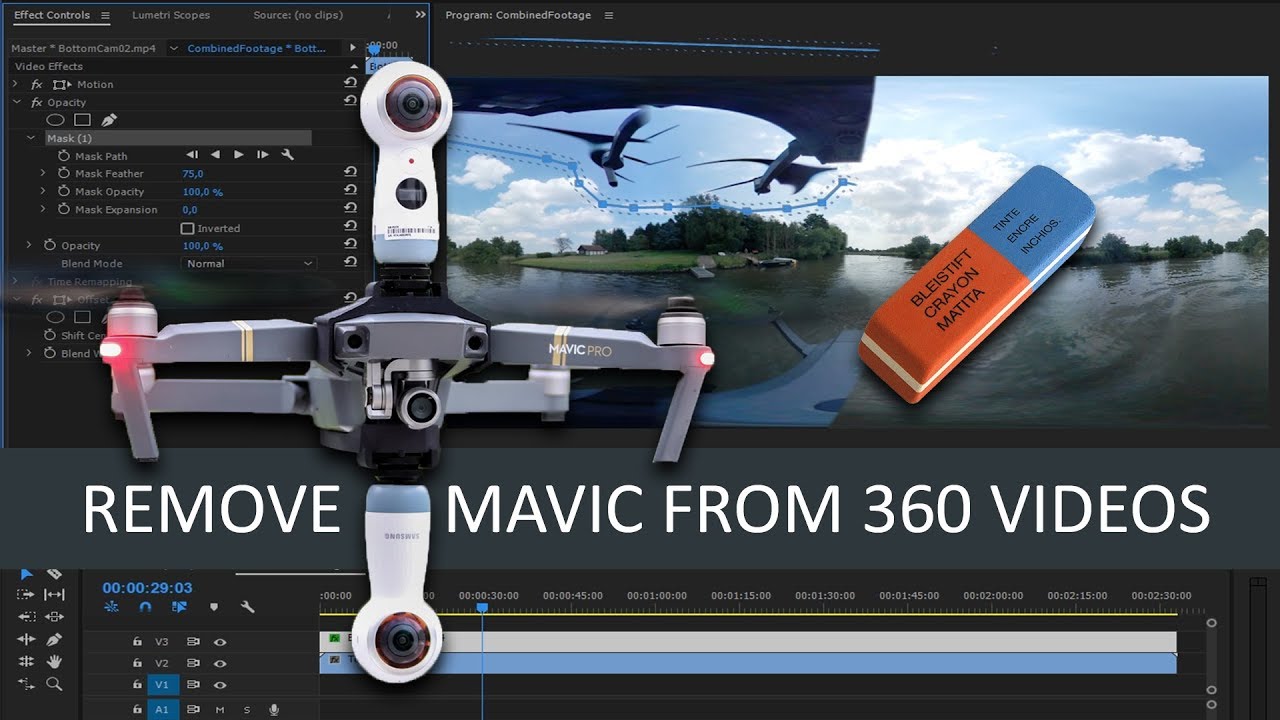Click Mask Feather value 75,0
The image size is (1280, 720).
coord(192,174)
